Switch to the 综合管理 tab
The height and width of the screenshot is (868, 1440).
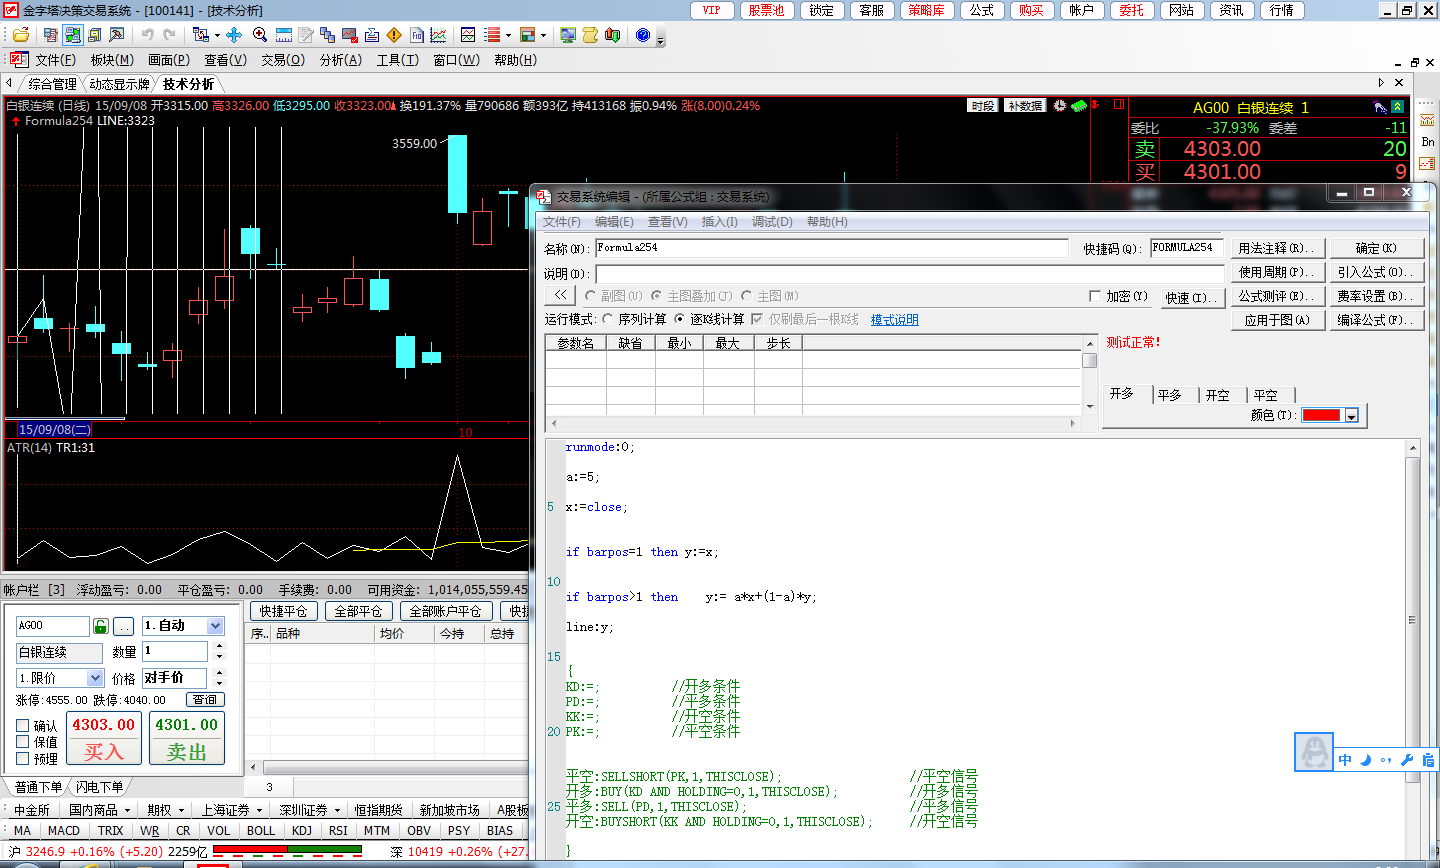pos(52,84)
